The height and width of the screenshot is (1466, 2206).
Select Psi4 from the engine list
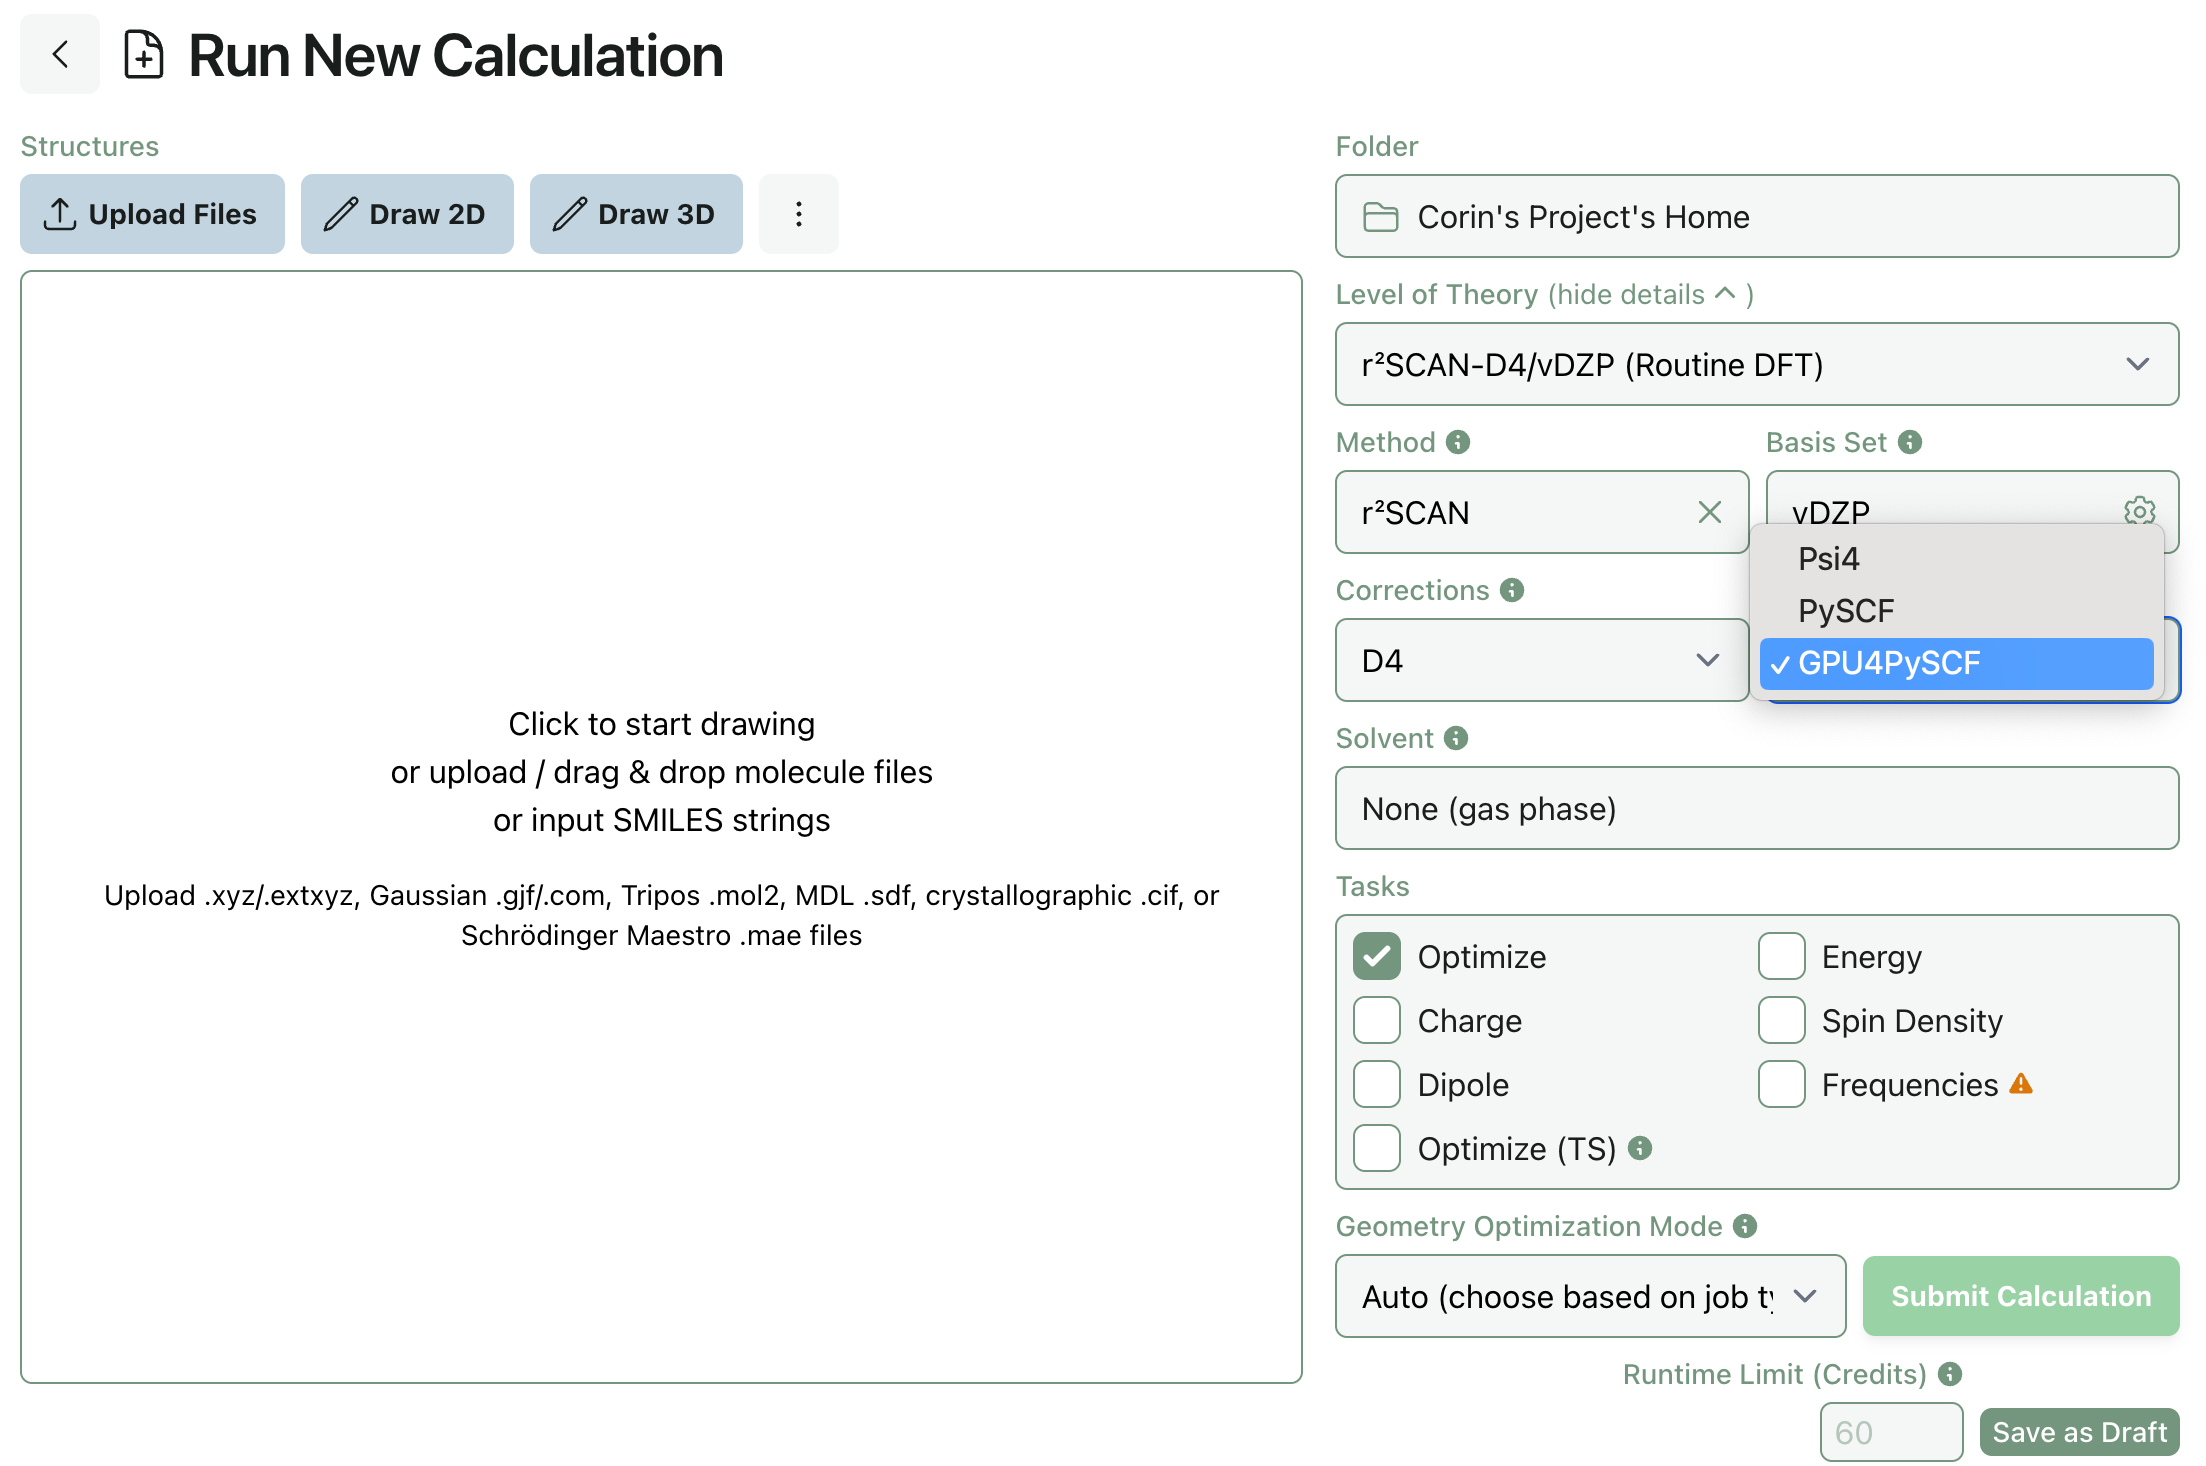1828,558
